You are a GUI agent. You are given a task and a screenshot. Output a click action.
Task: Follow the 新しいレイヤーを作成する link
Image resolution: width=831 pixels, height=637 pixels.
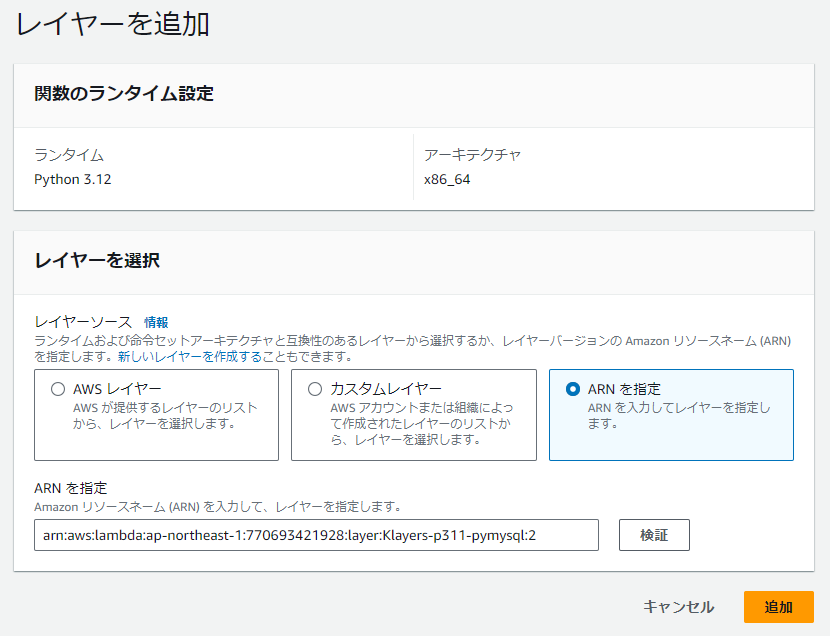tap(190, 357)
